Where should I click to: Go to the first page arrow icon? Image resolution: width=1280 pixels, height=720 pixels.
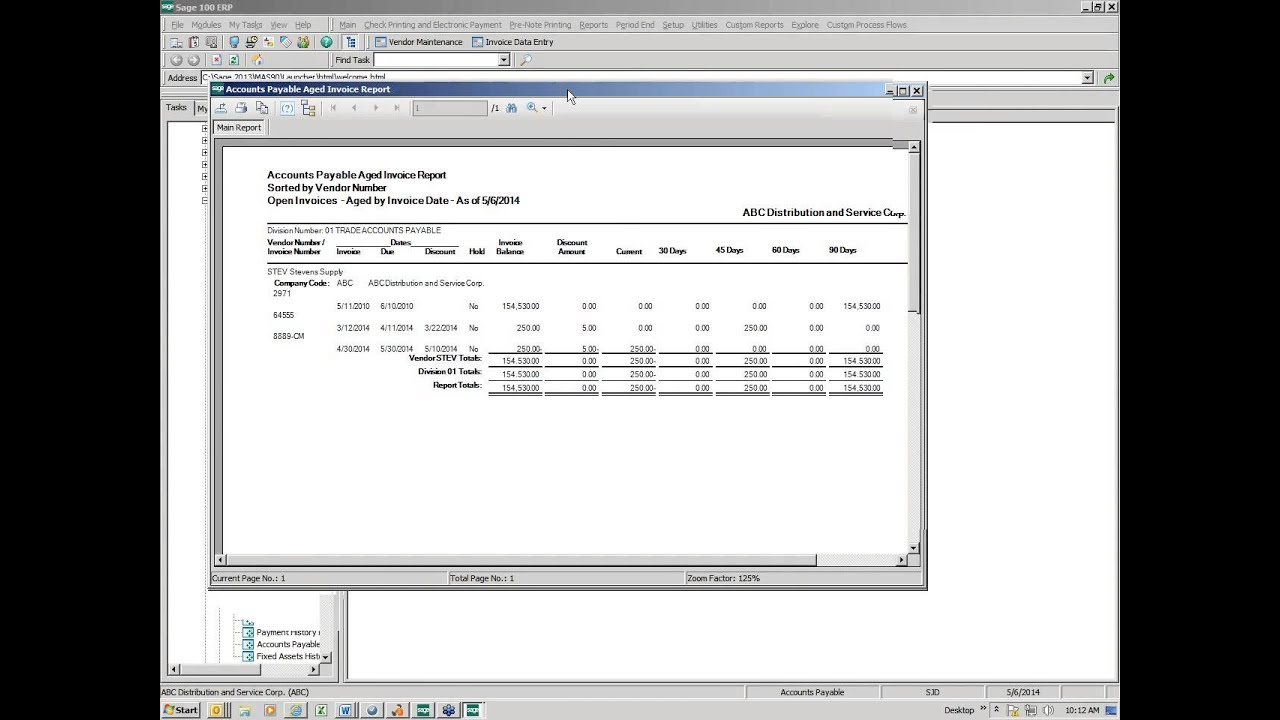[333, 108]
